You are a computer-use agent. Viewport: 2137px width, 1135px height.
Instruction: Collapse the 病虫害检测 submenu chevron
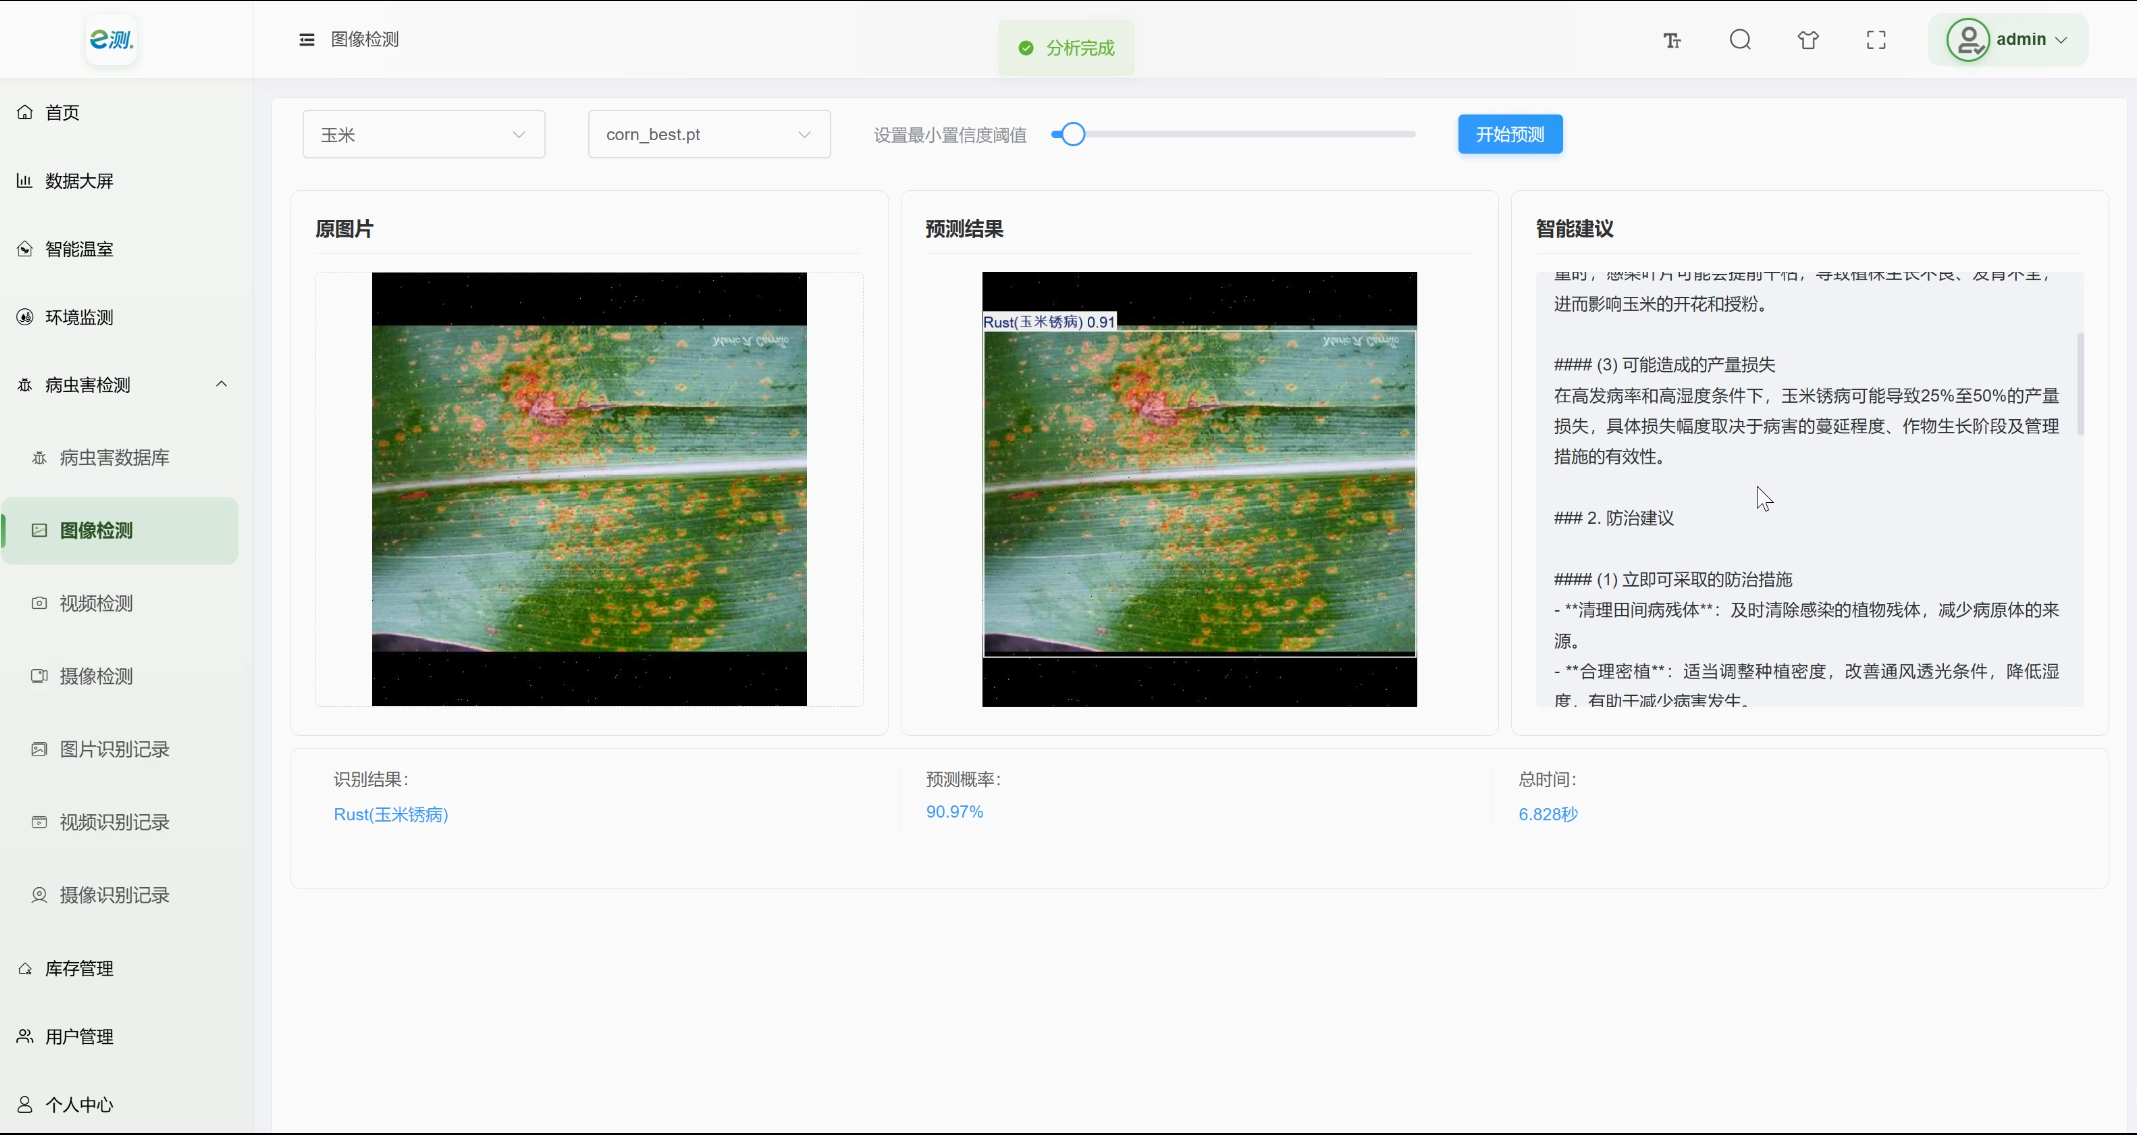[x=222, y=384]
